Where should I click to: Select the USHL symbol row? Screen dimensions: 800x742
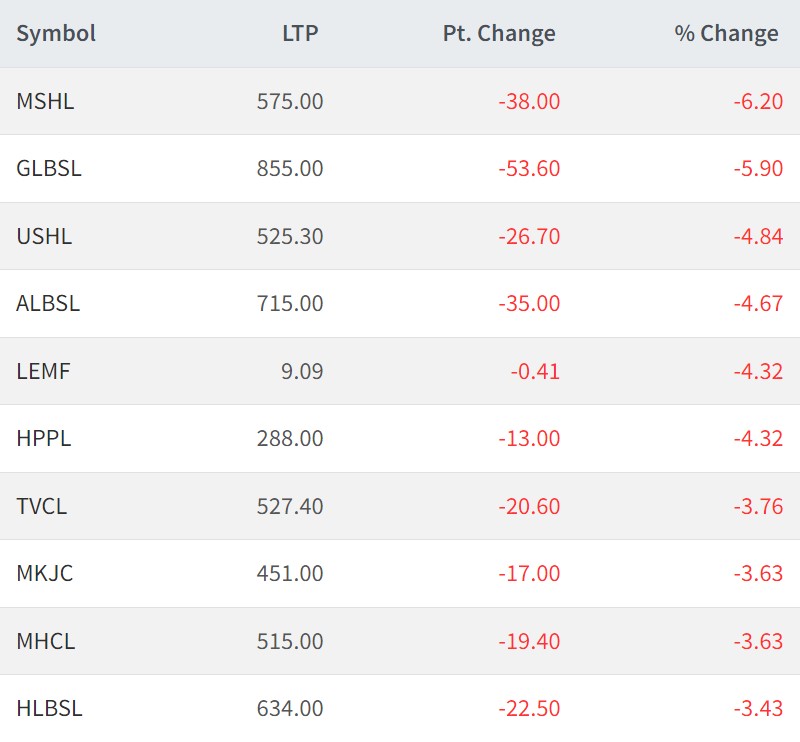click(x=44, y=236)
